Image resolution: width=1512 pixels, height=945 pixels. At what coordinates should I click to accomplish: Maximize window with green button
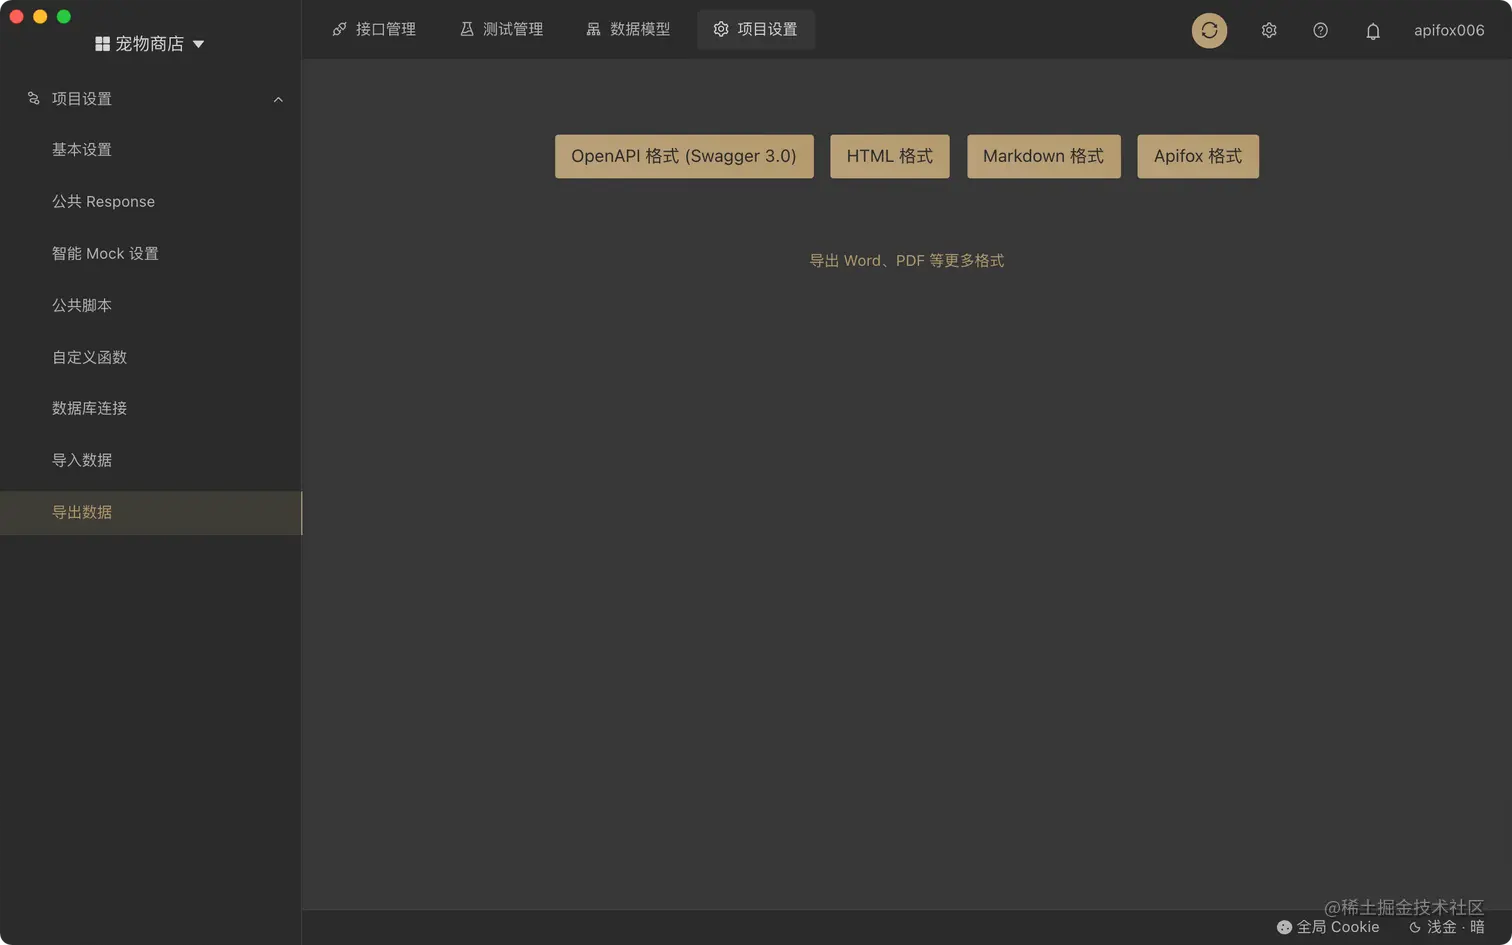pos(64,16)
